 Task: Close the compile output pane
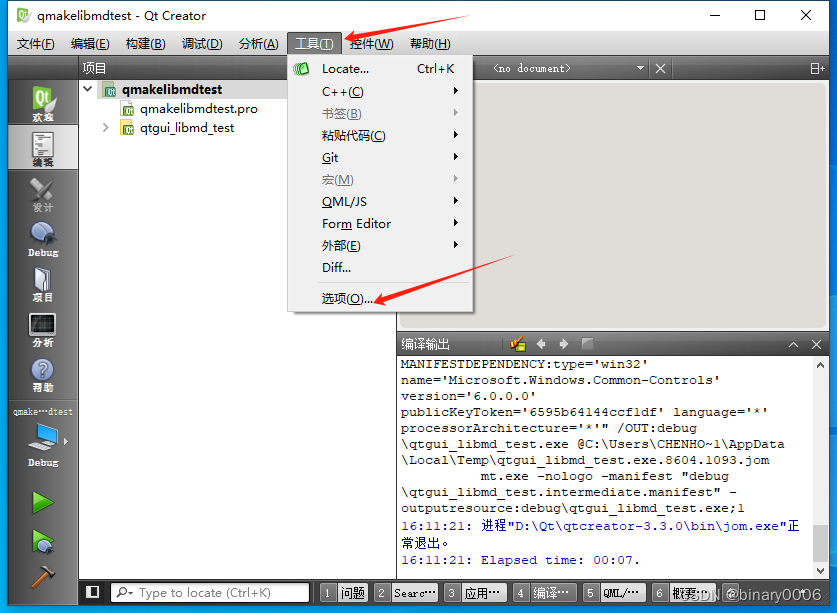point(816,344)
